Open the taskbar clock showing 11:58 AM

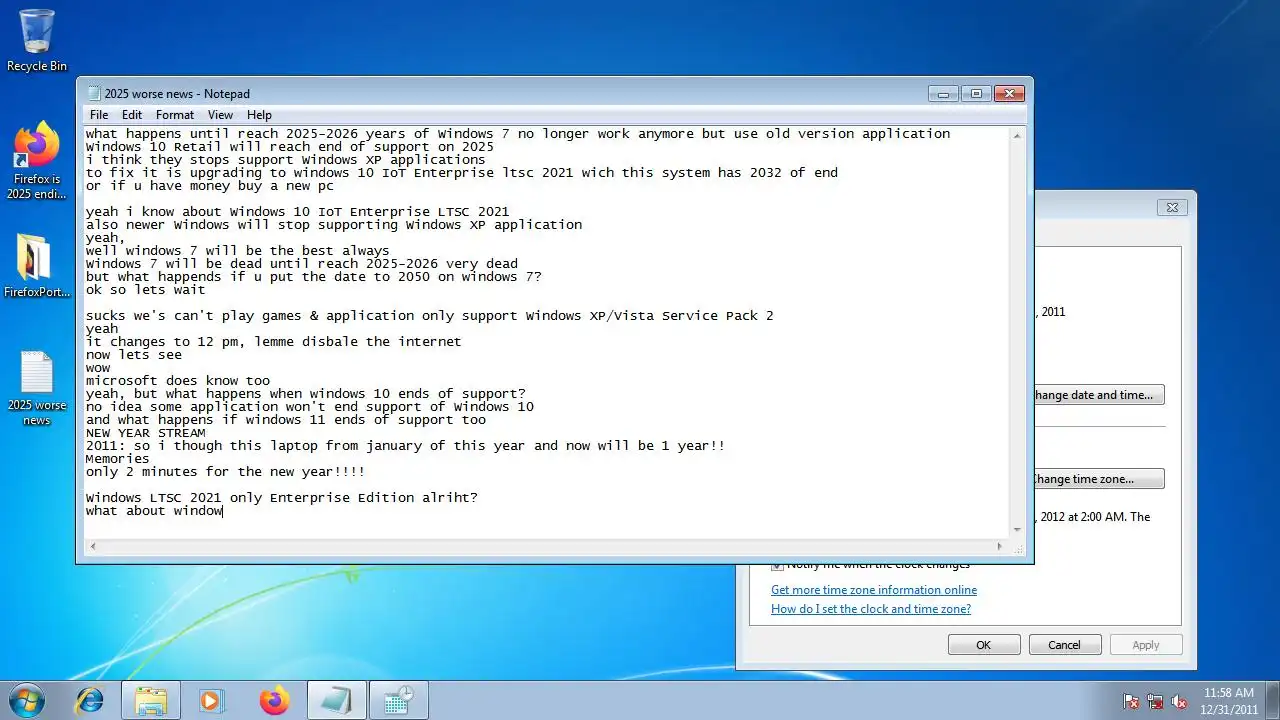[1229, 700]
